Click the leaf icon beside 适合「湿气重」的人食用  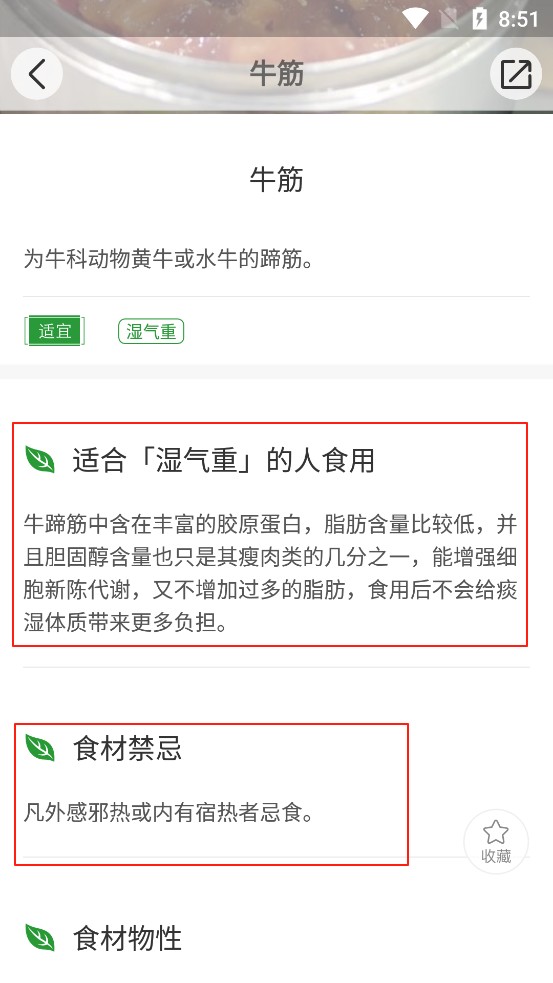click(40, 460)
